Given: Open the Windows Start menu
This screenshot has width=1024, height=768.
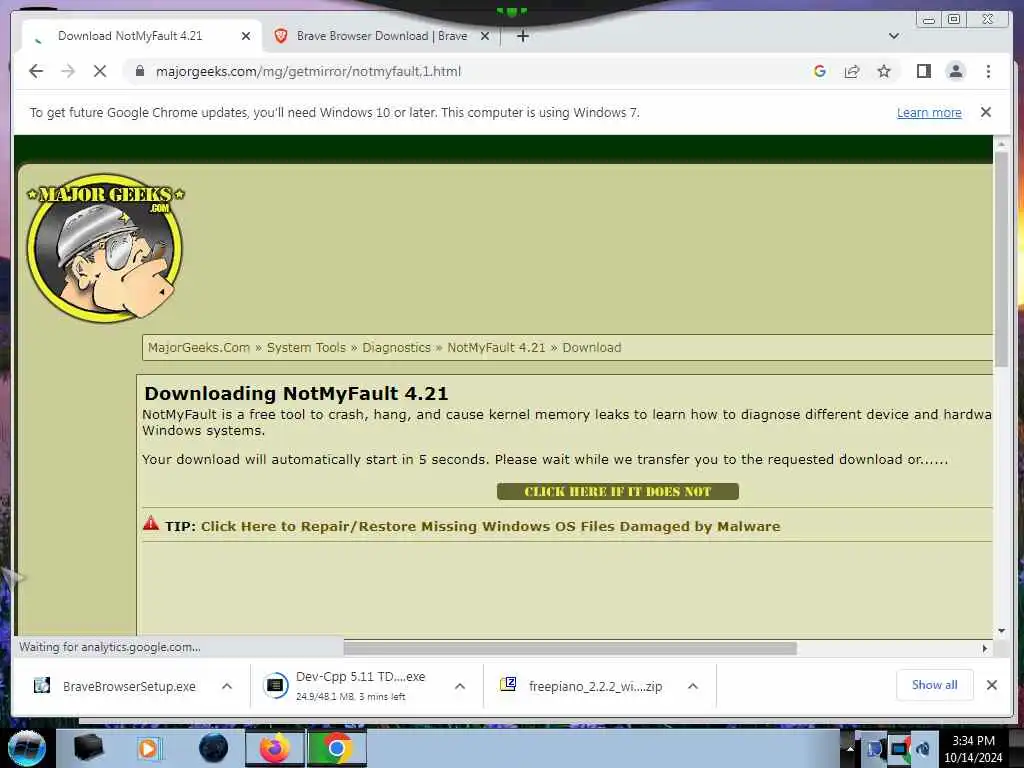Looking at the screenshot, I should click(27, 748).
